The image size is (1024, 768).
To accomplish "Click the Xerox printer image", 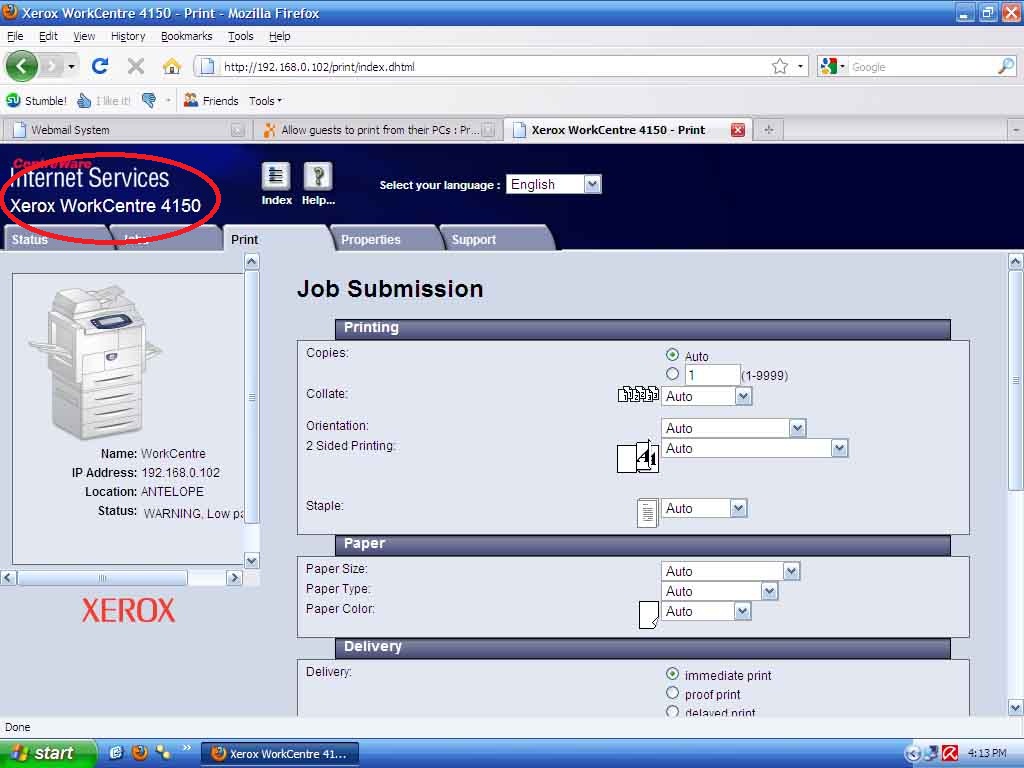I will (x=95, y=363).
